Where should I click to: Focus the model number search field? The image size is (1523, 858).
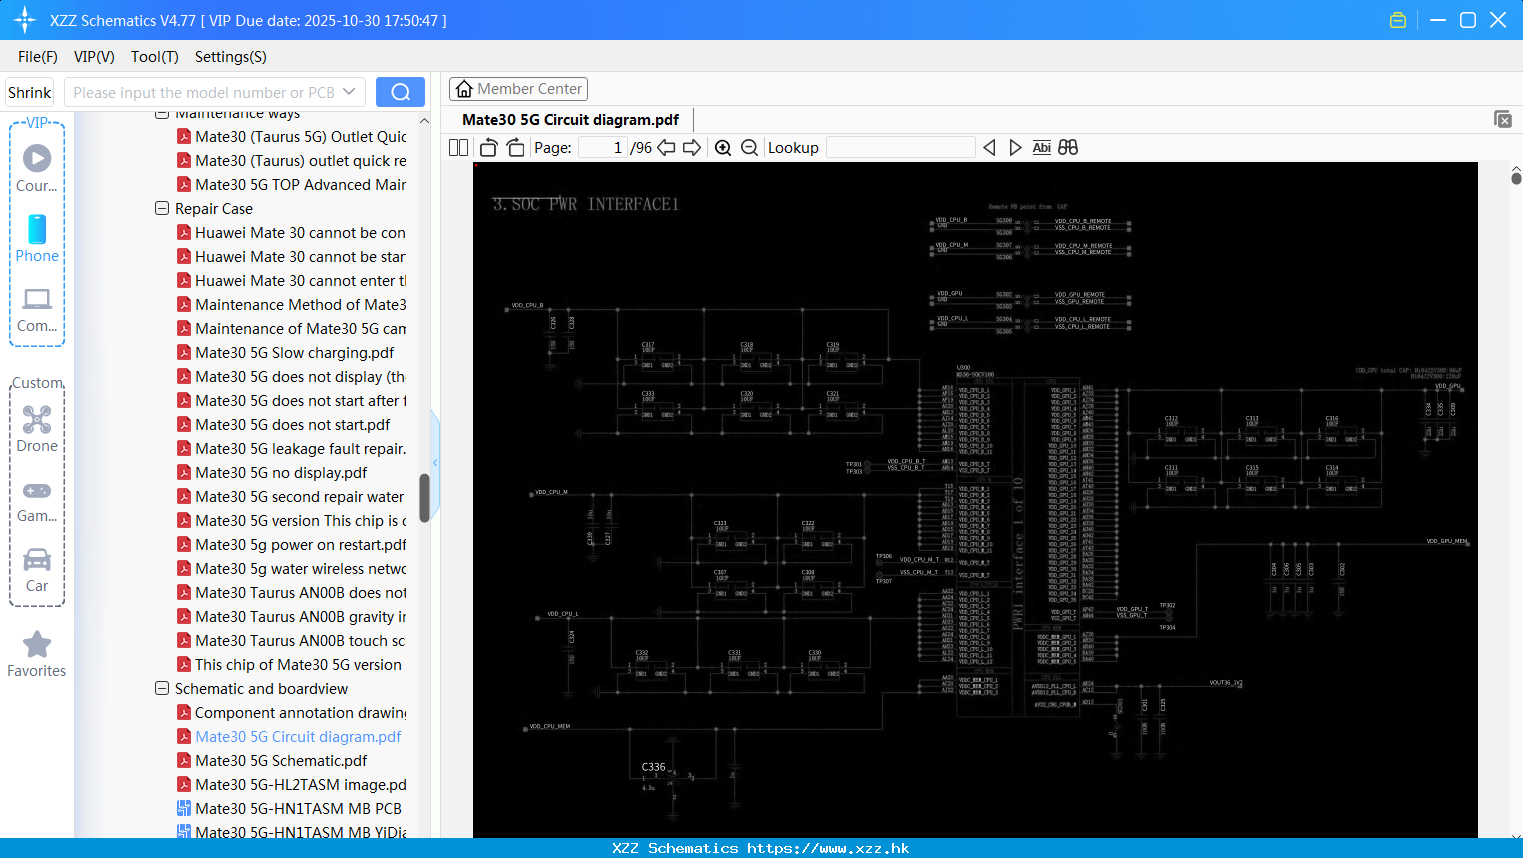pyautogui.click(x=204, y=92)
